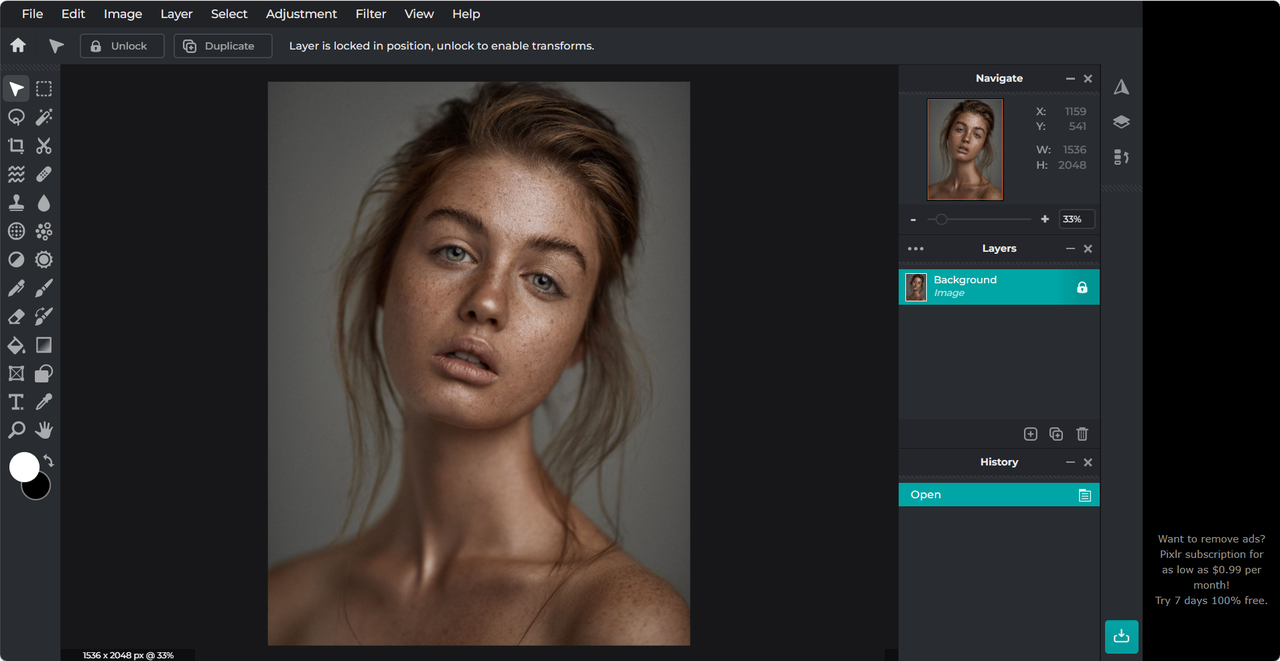Activate the Text tool
Screen dimensions: 1280x661
point(16,402)
